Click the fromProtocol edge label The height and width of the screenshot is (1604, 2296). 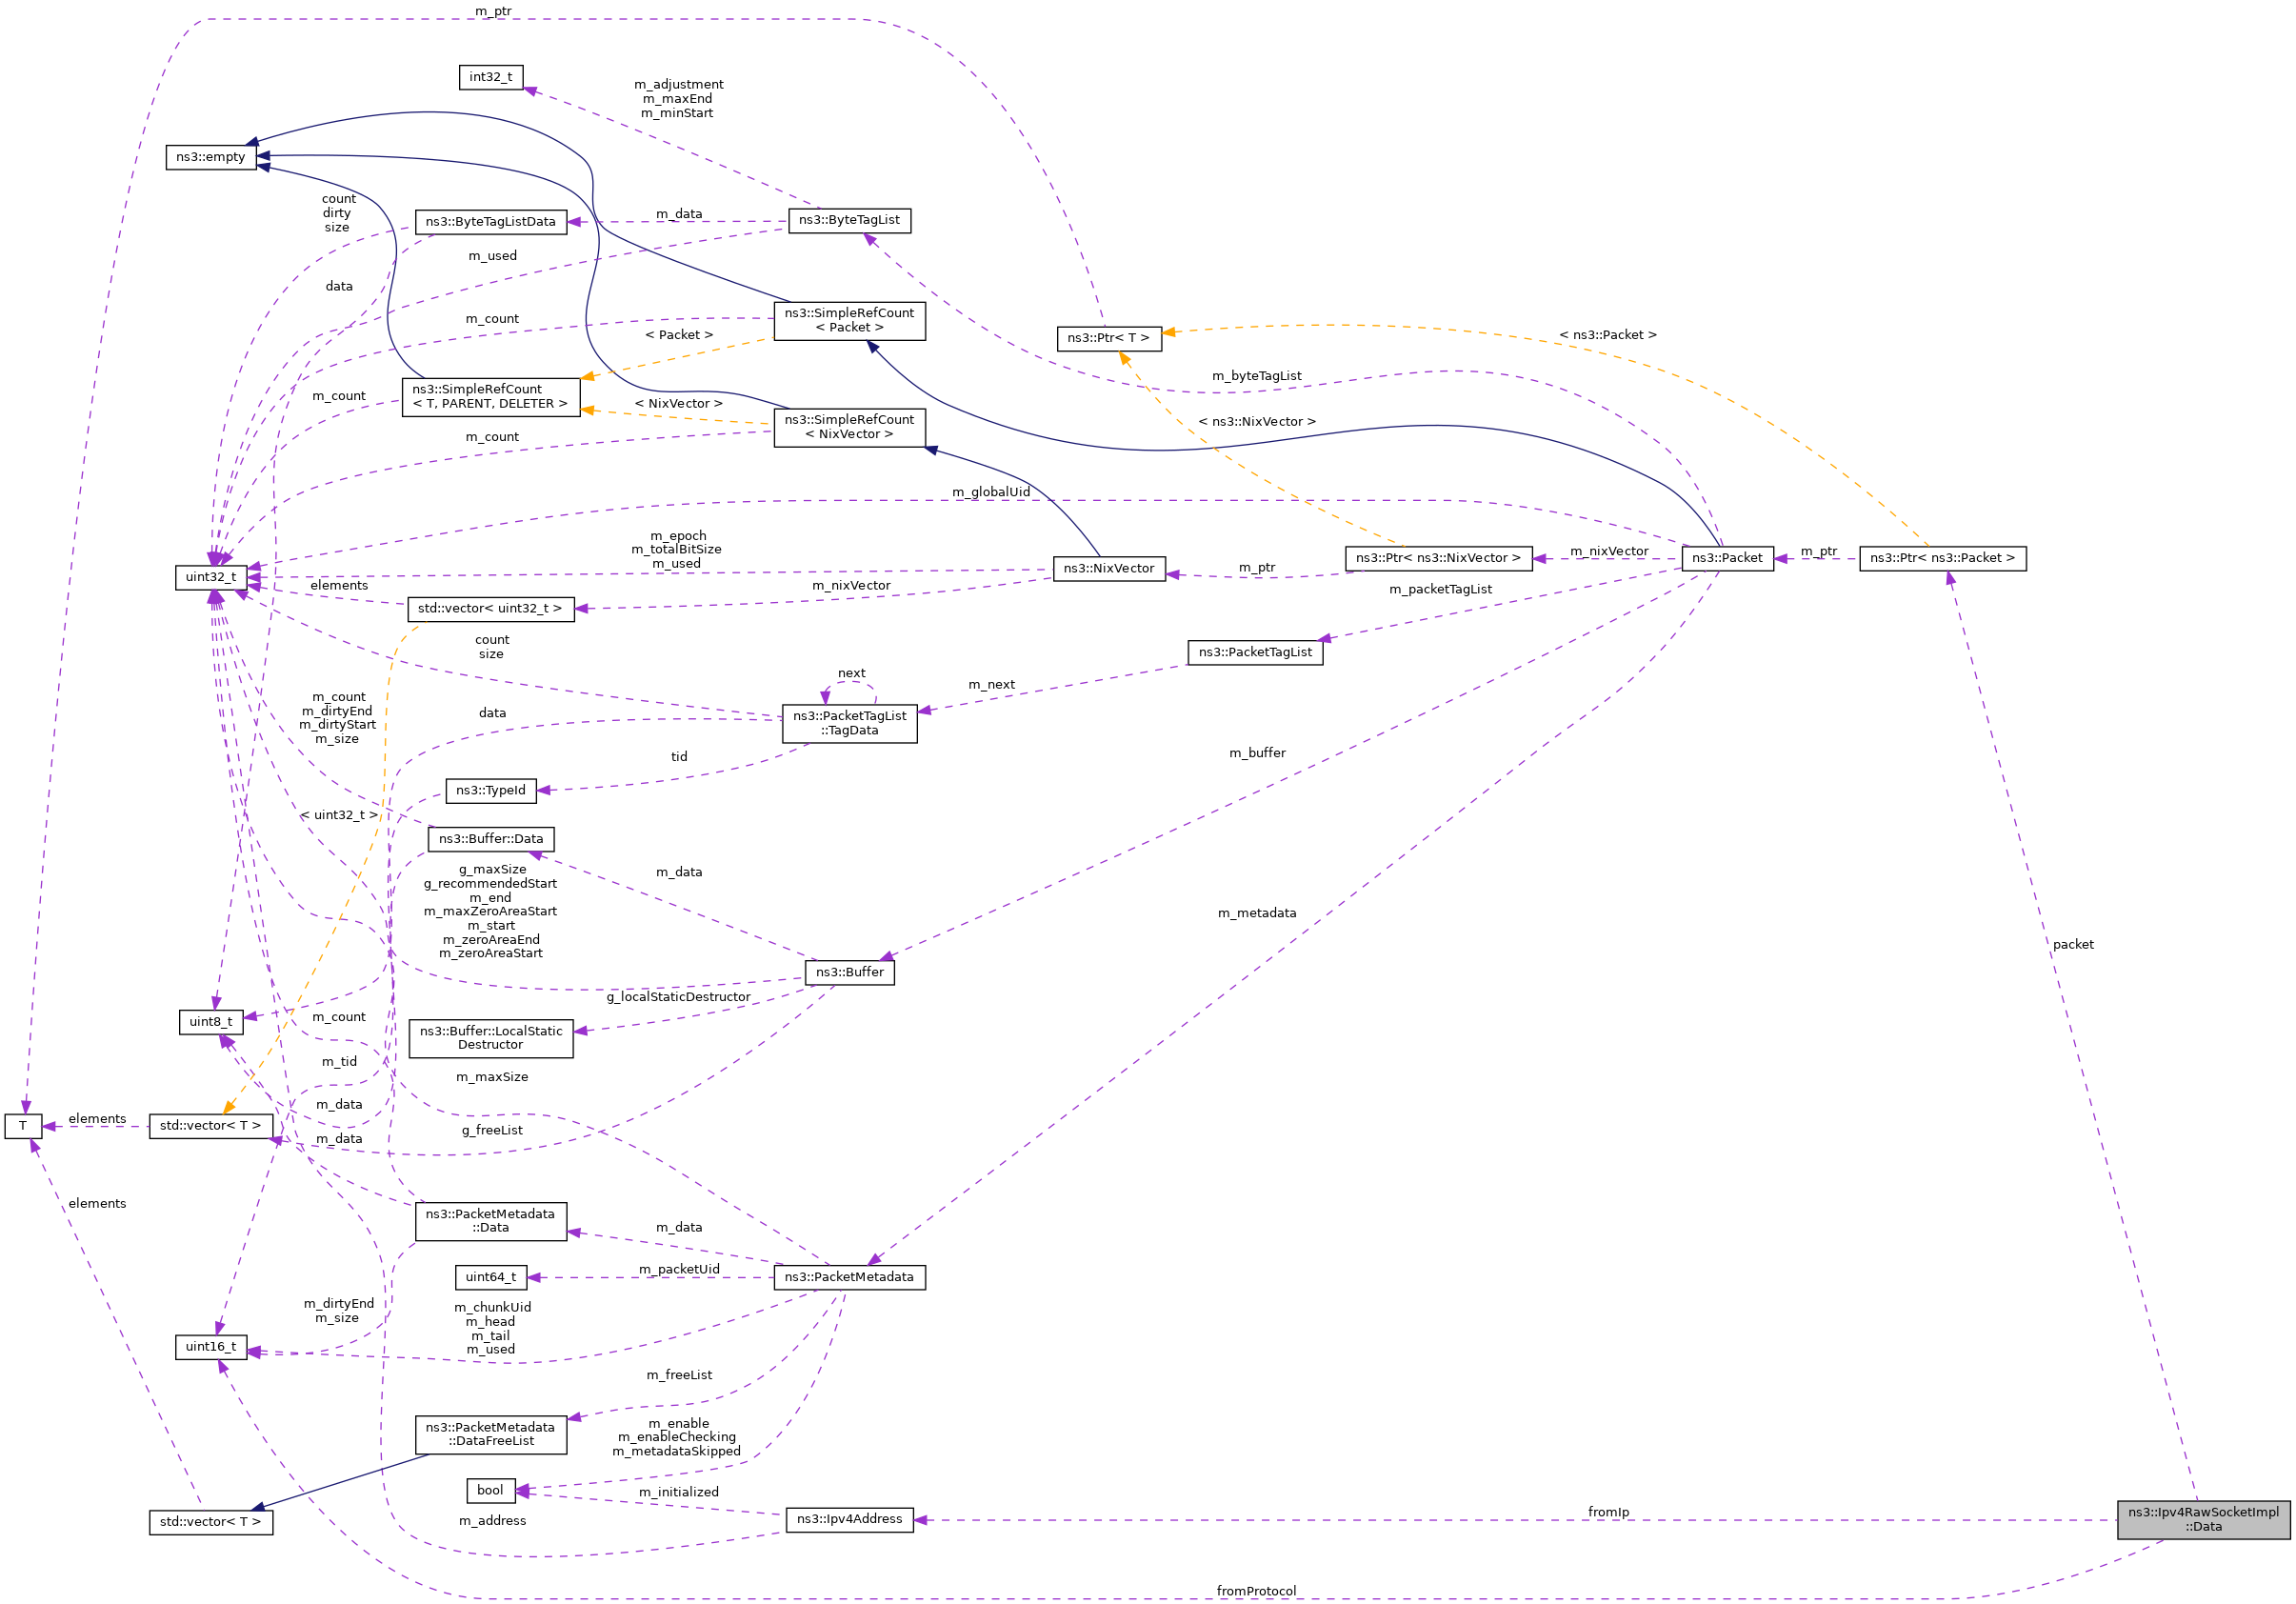[x=1256, y=1591]
